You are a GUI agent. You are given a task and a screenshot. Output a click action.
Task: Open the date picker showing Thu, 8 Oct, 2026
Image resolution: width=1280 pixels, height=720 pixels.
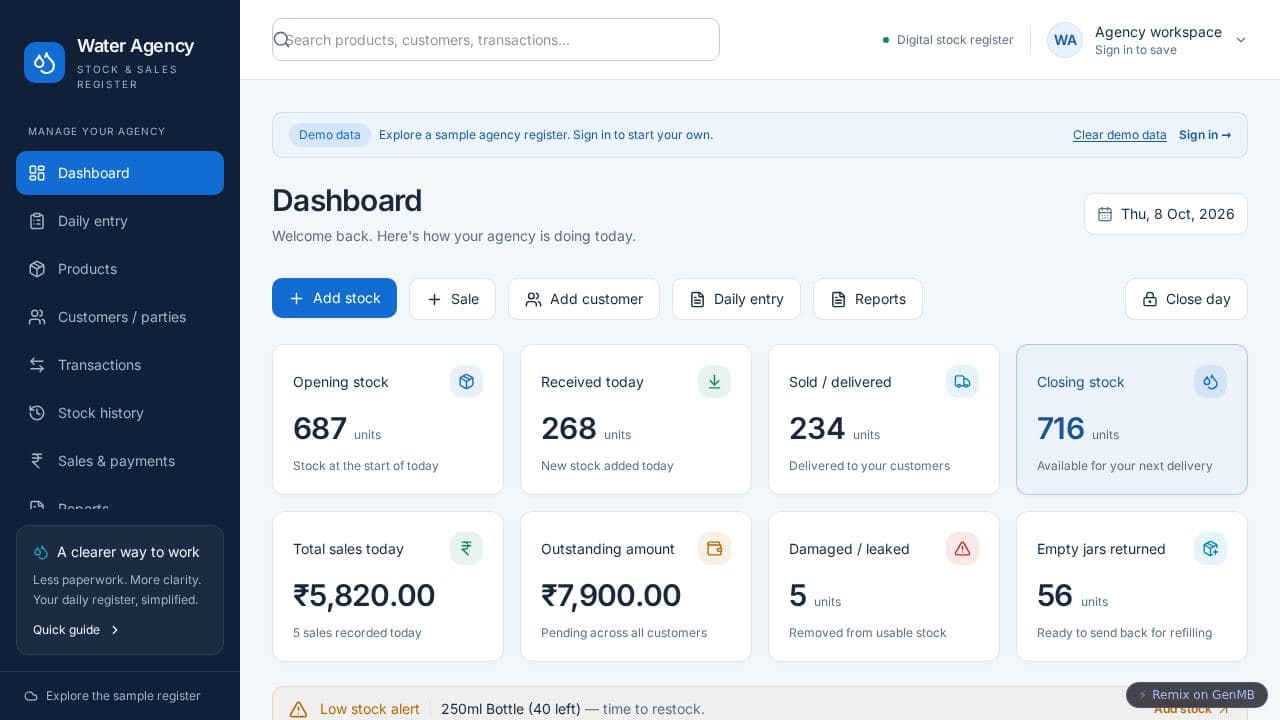1166,214
